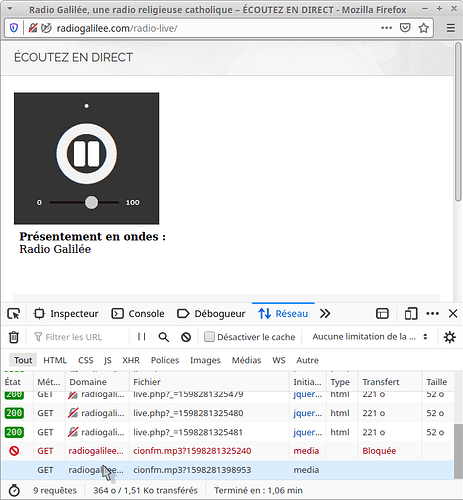The image size is (463, 500).
Task: Click the 9 requêtes status entry
Action: pos(55,490)
